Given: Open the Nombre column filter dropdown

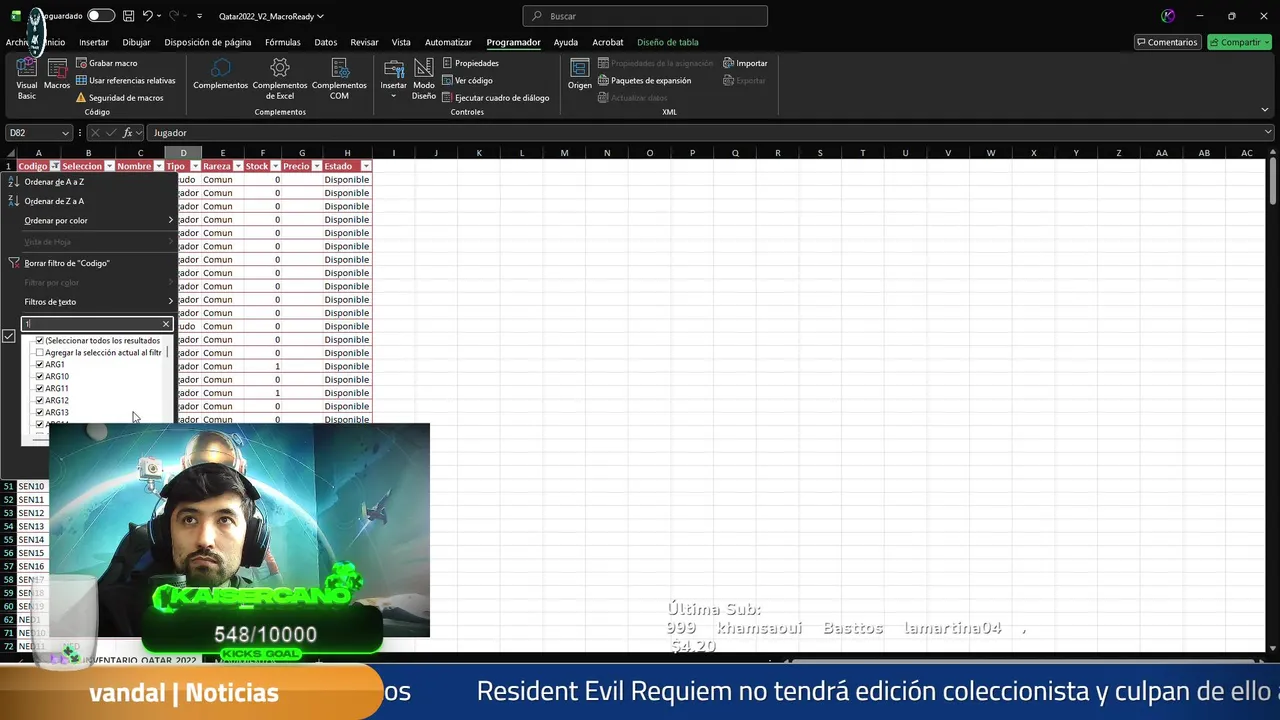Looking at the screenshot, I should pyautogui.click(x=159, y=166).
